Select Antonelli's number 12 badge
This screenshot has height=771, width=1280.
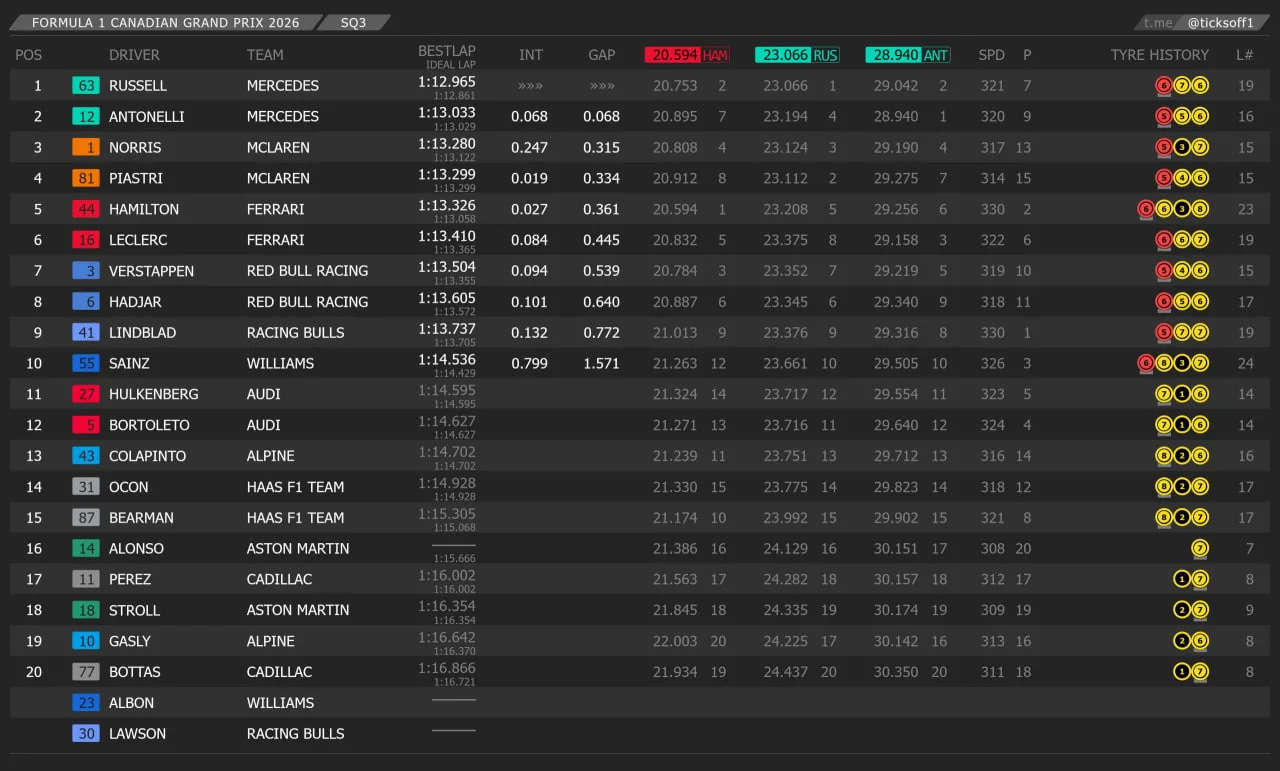[x=86, y=117]
